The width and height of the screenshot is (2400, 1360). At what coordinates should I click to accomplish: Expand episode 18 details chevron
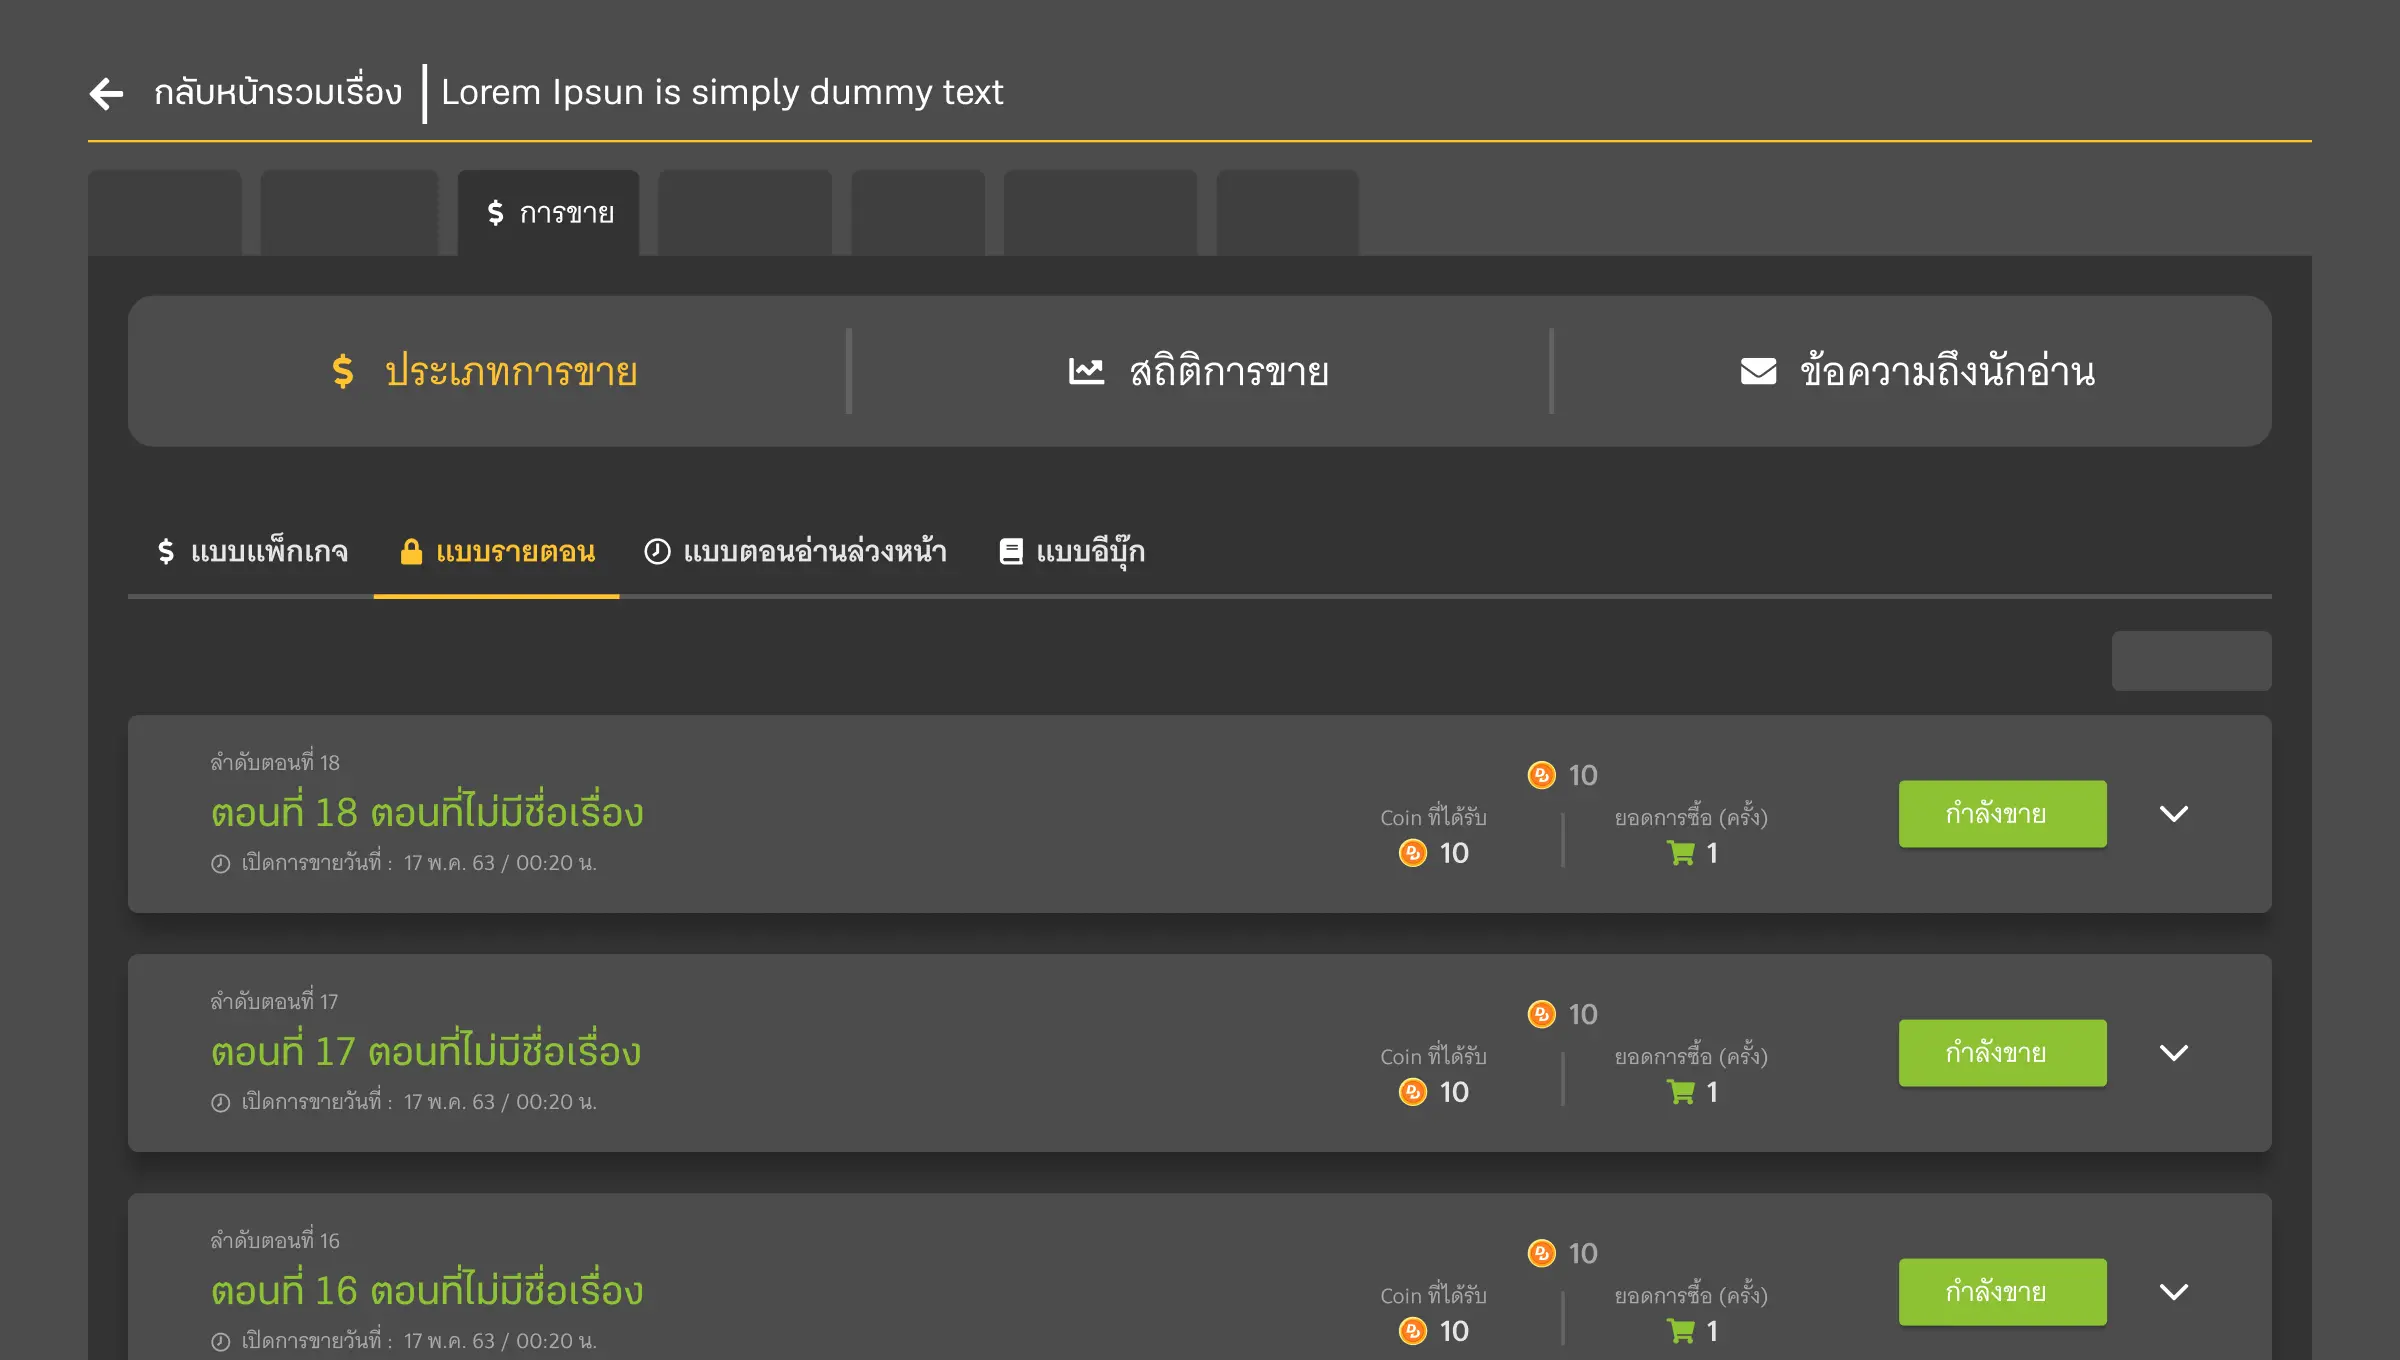click(x=2174, y=814)
